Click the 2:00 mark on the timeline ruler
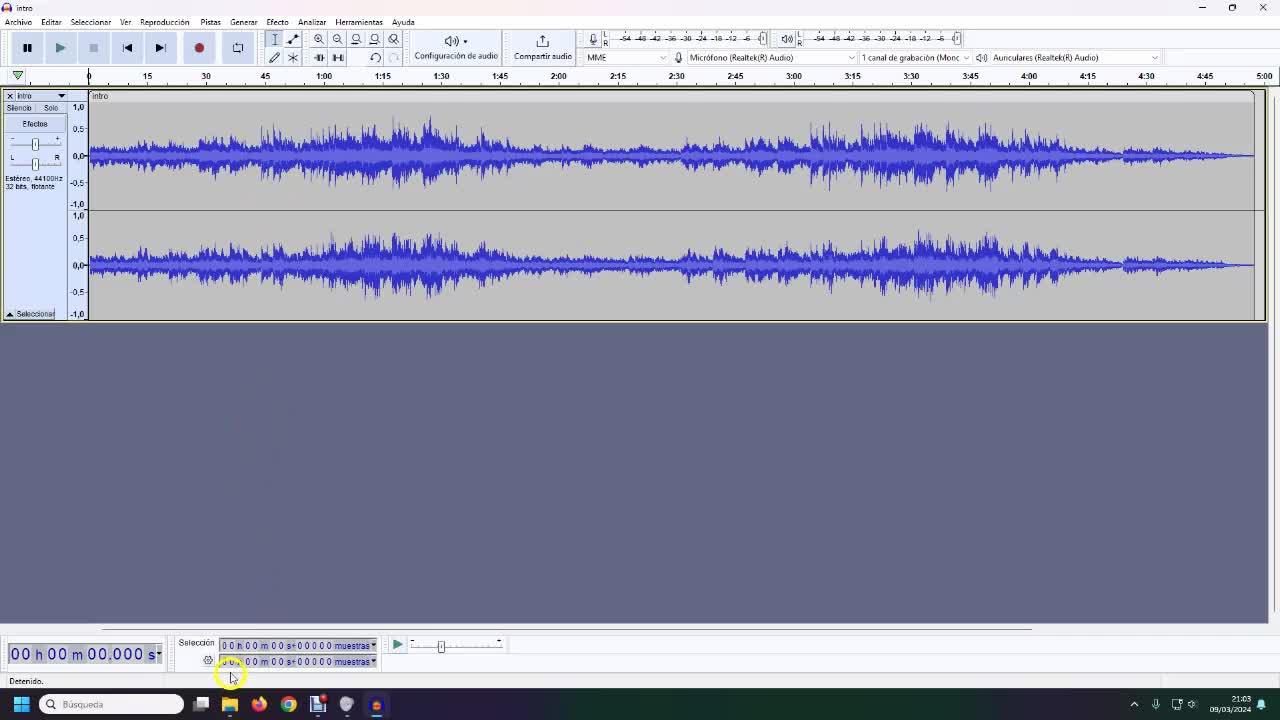The width and height of the screenshot is (1280, 720). pos(558,76)
